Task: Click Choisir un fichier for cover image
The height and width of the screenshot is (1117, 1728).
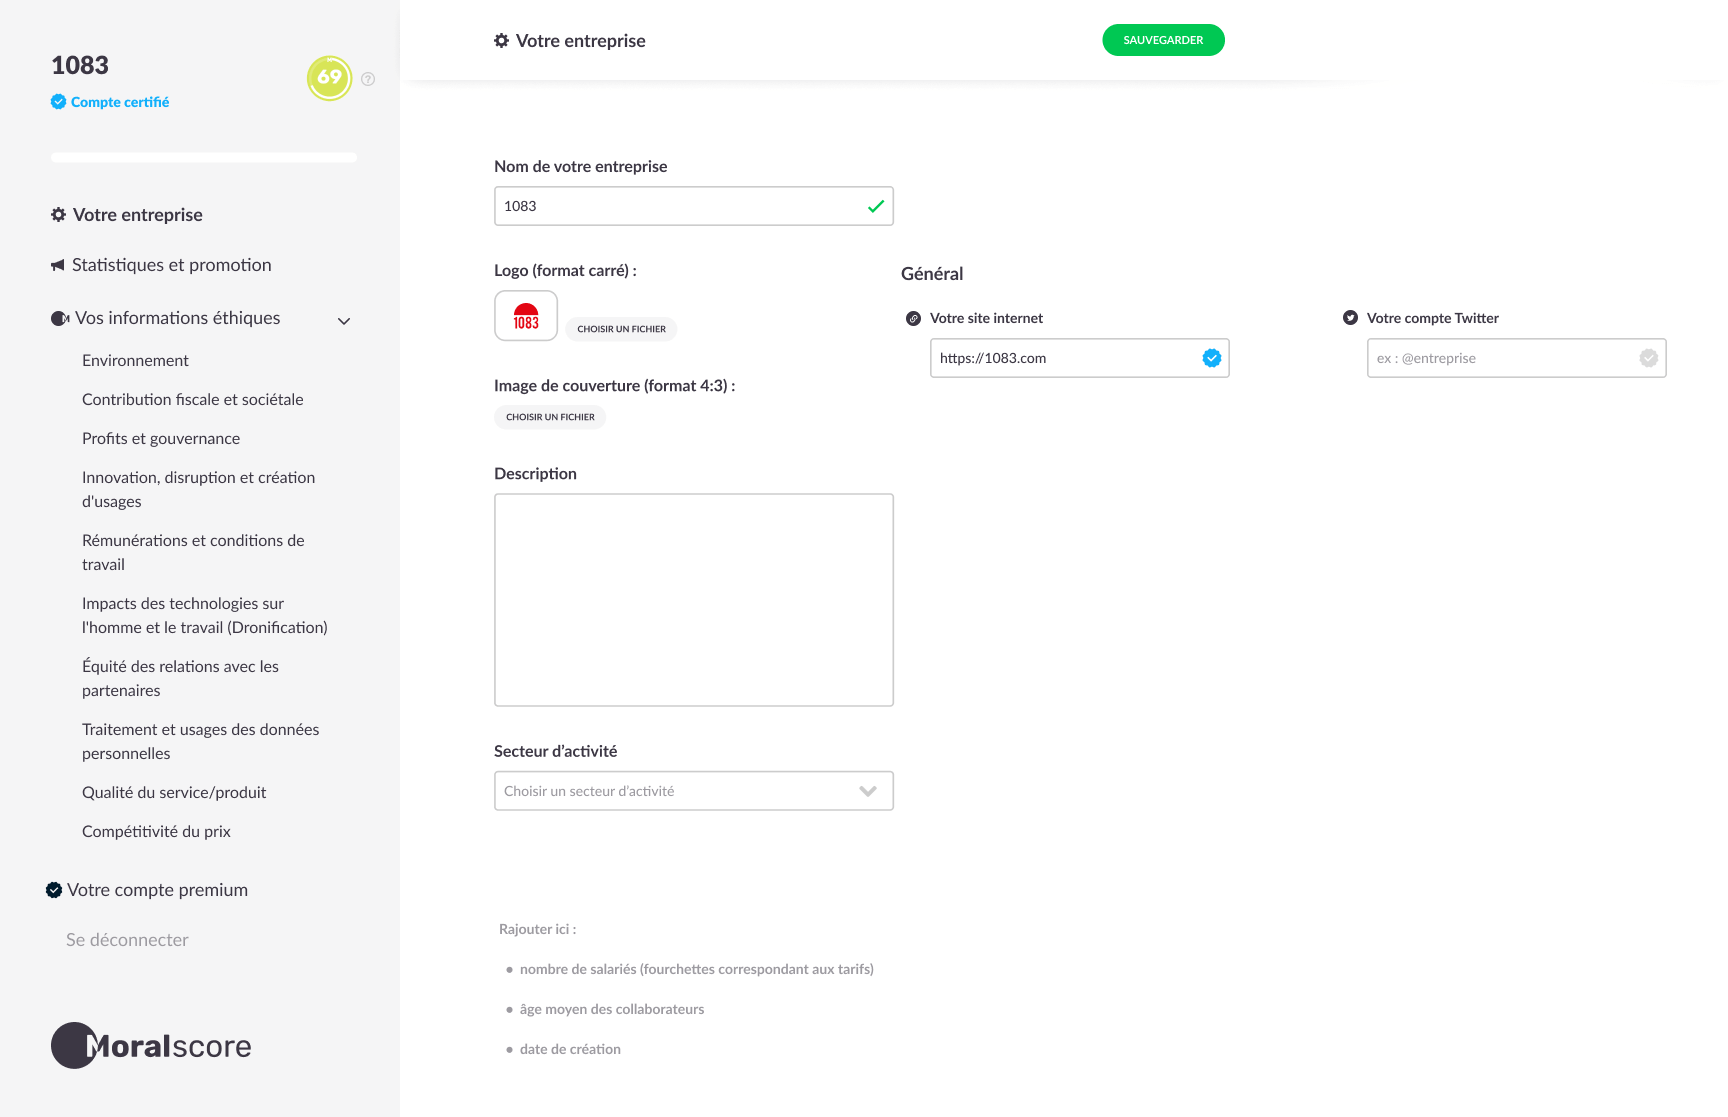Action: [x=550, y=417]
